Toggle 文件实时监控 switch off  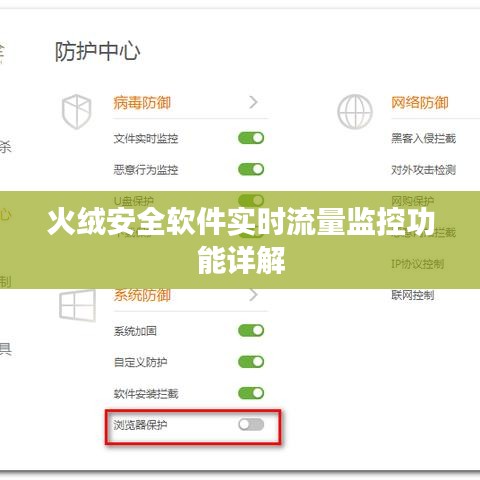coord(251,138)
